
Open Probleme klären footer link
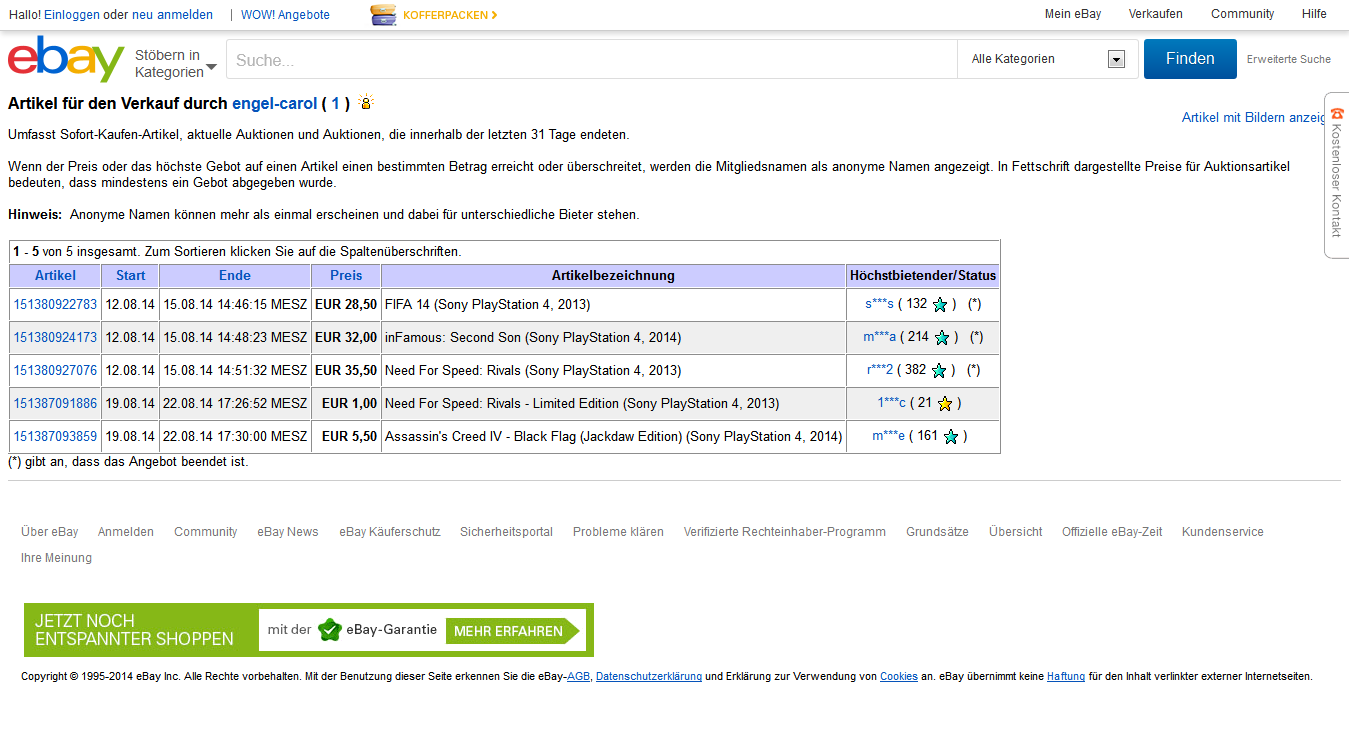(x=618, y=532)
